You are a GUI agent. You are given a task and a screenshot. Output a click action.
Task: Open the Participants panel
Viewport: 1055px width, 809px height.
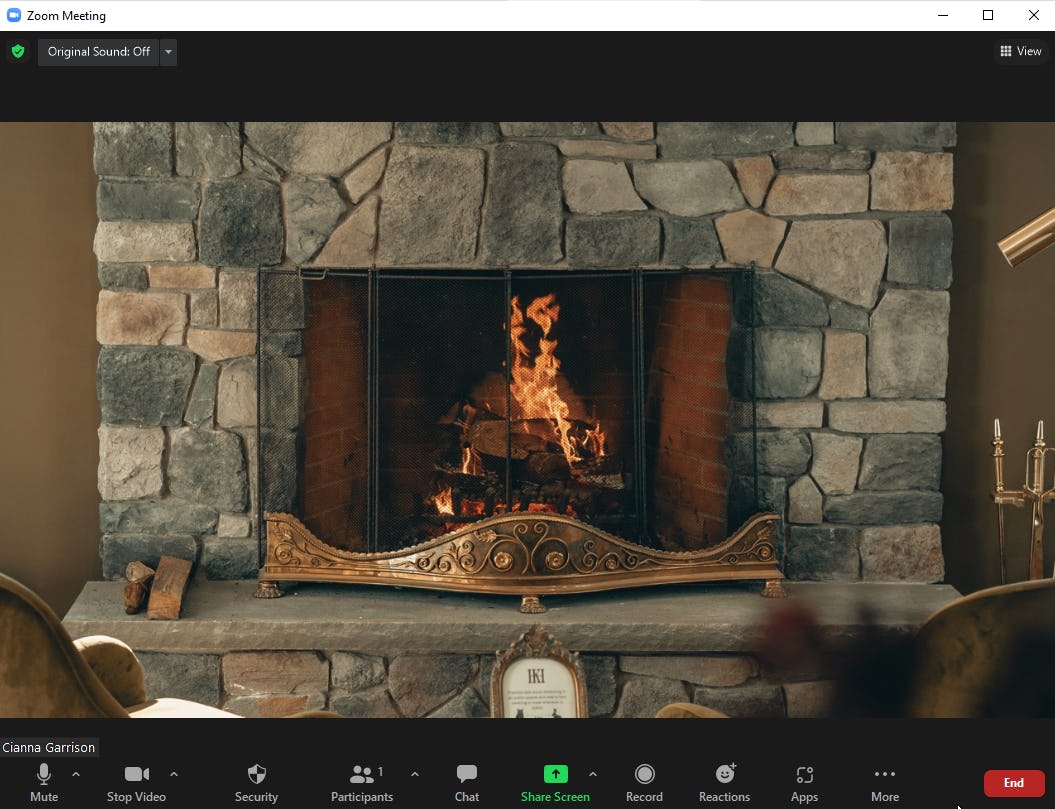coord(362,780)
